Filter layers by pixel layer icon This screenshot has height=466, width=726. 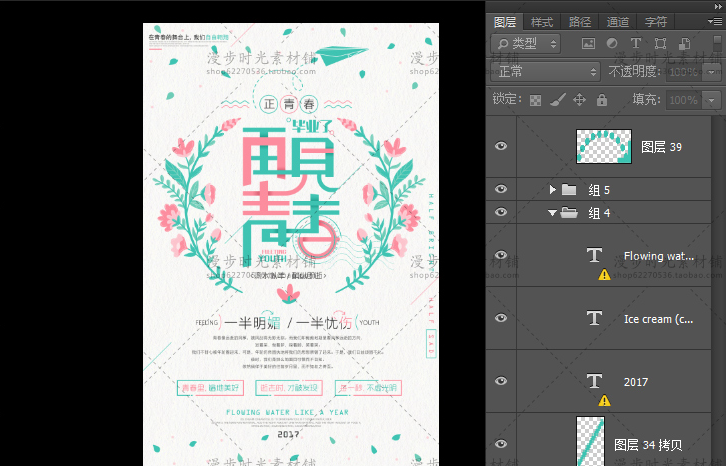[588, 44]
